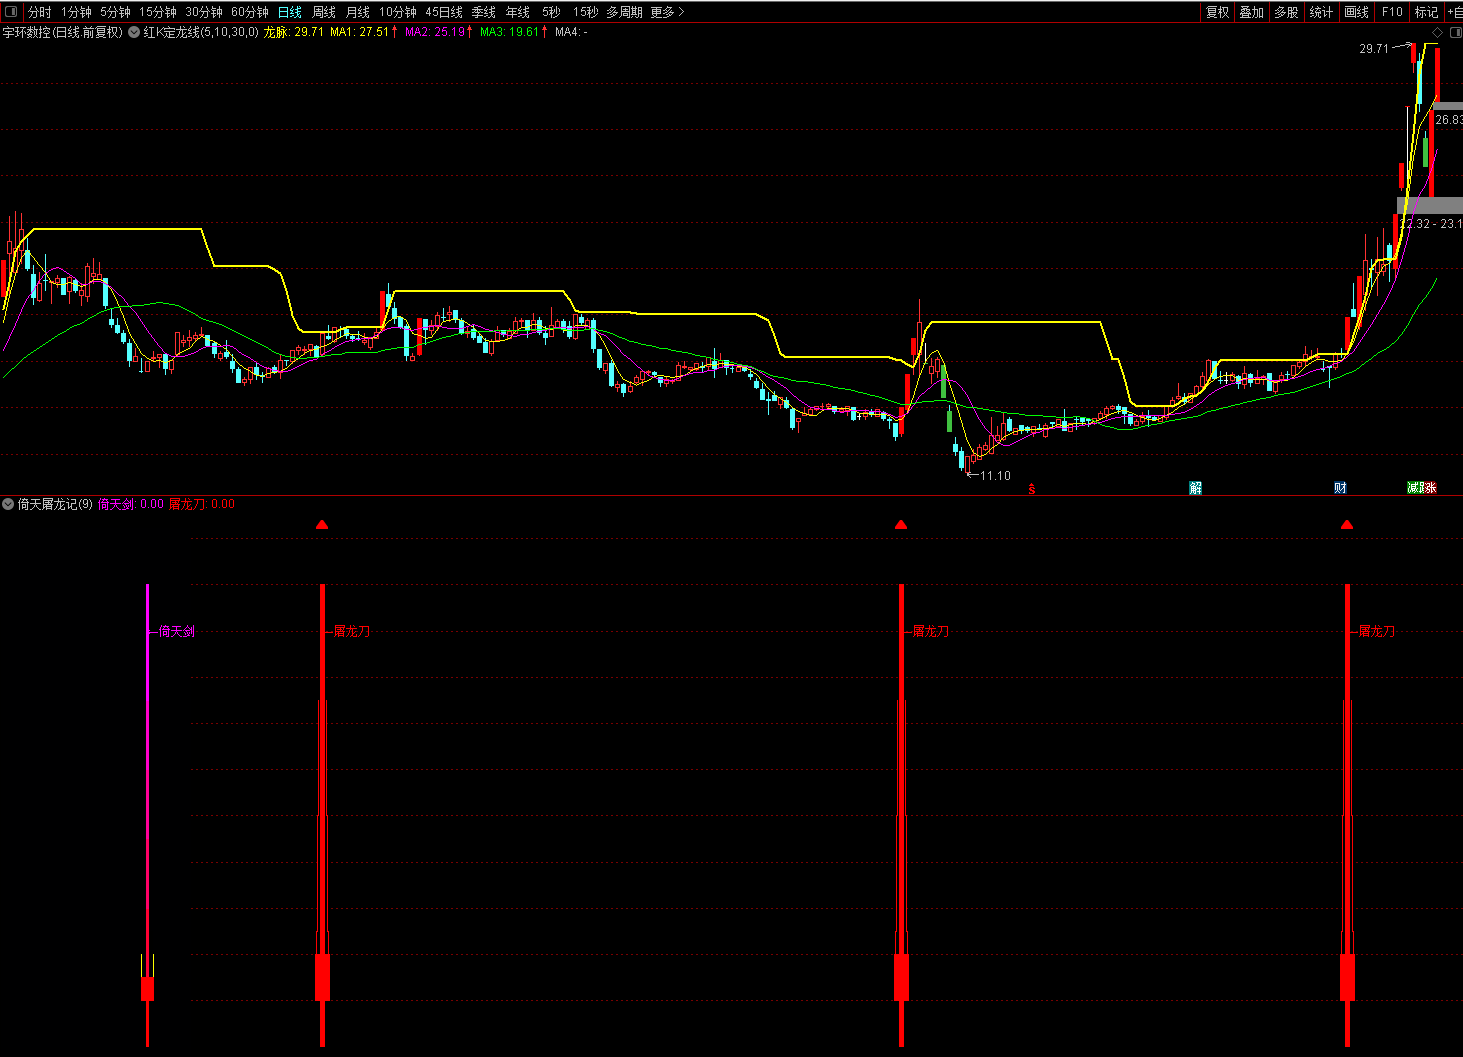Select the 10分钟 period
1463x1057 pixels.
tap(398, 12)
